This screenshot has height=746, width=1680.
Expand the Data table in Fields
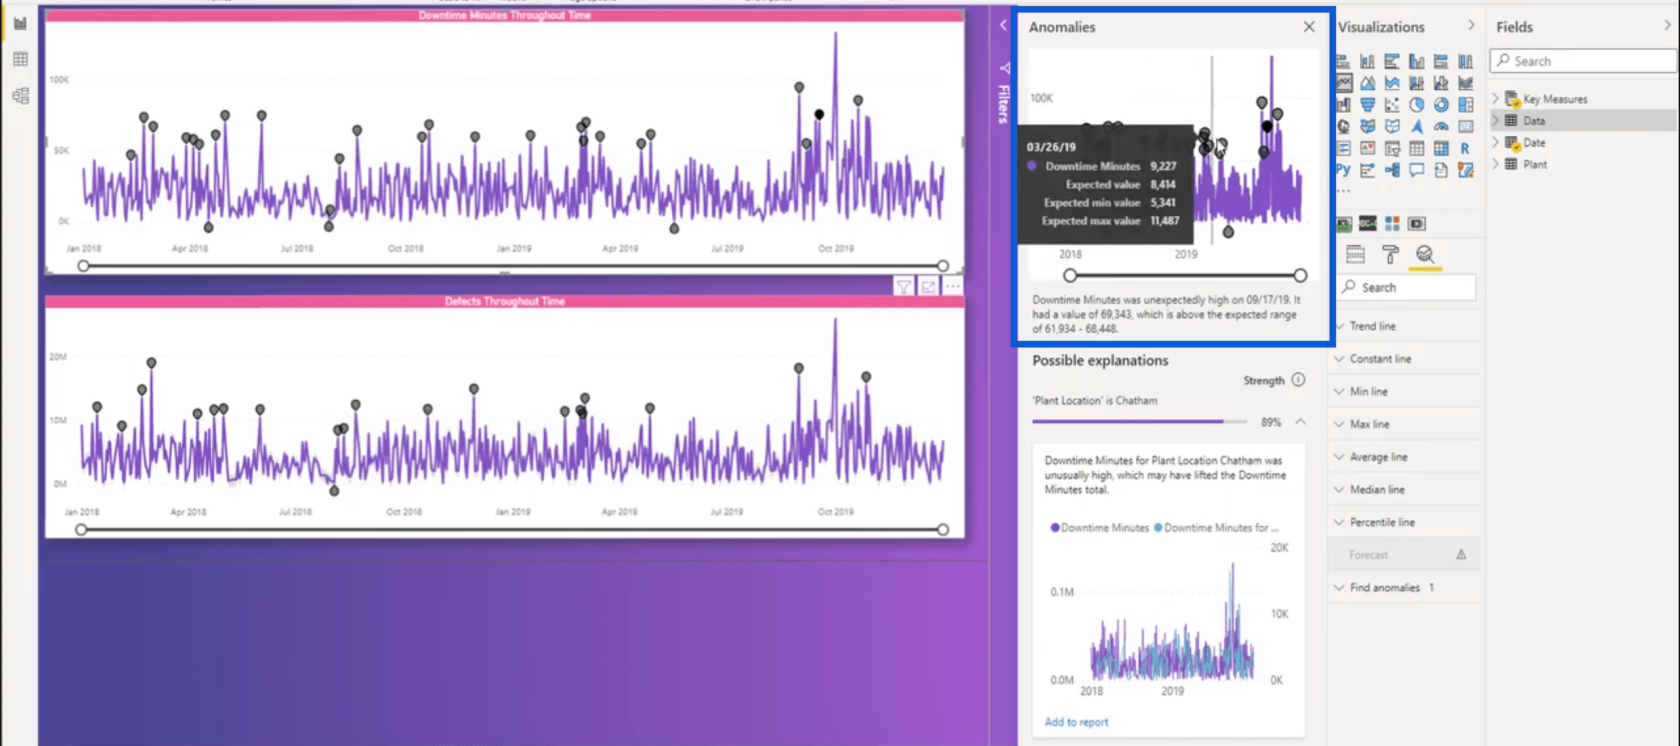point(1496,121)
